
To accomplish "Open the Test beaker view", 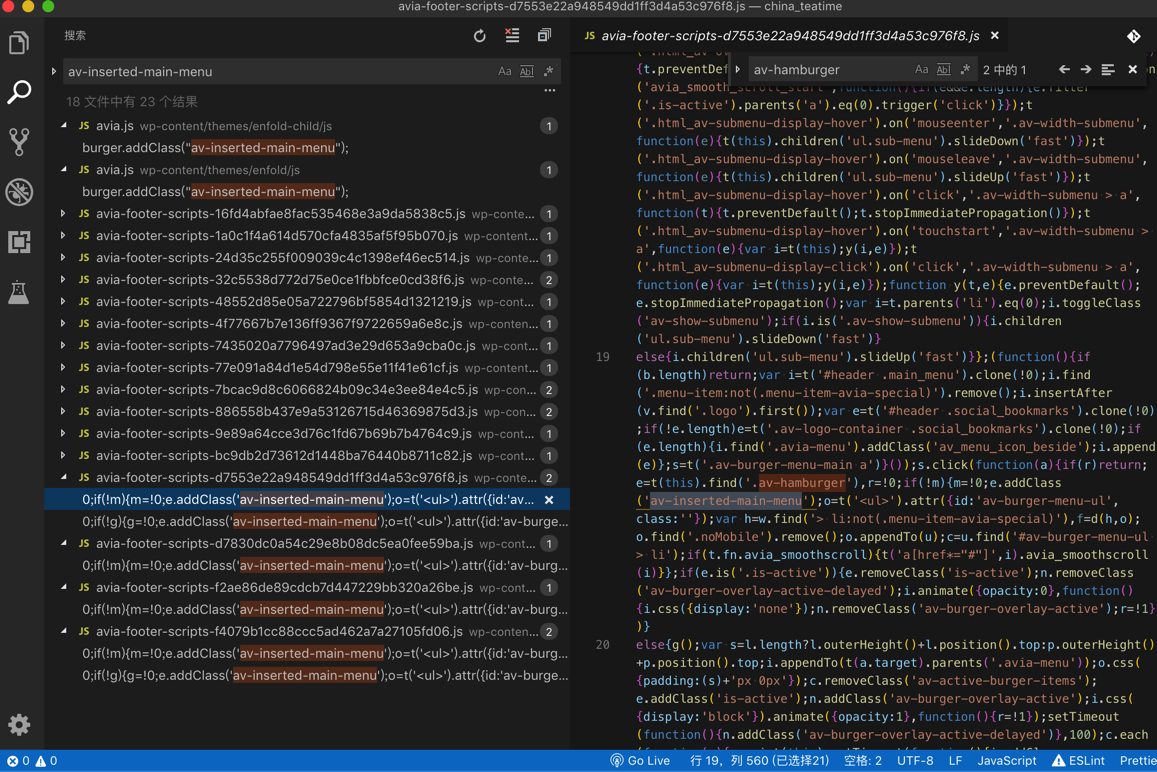I will point(19,292).
